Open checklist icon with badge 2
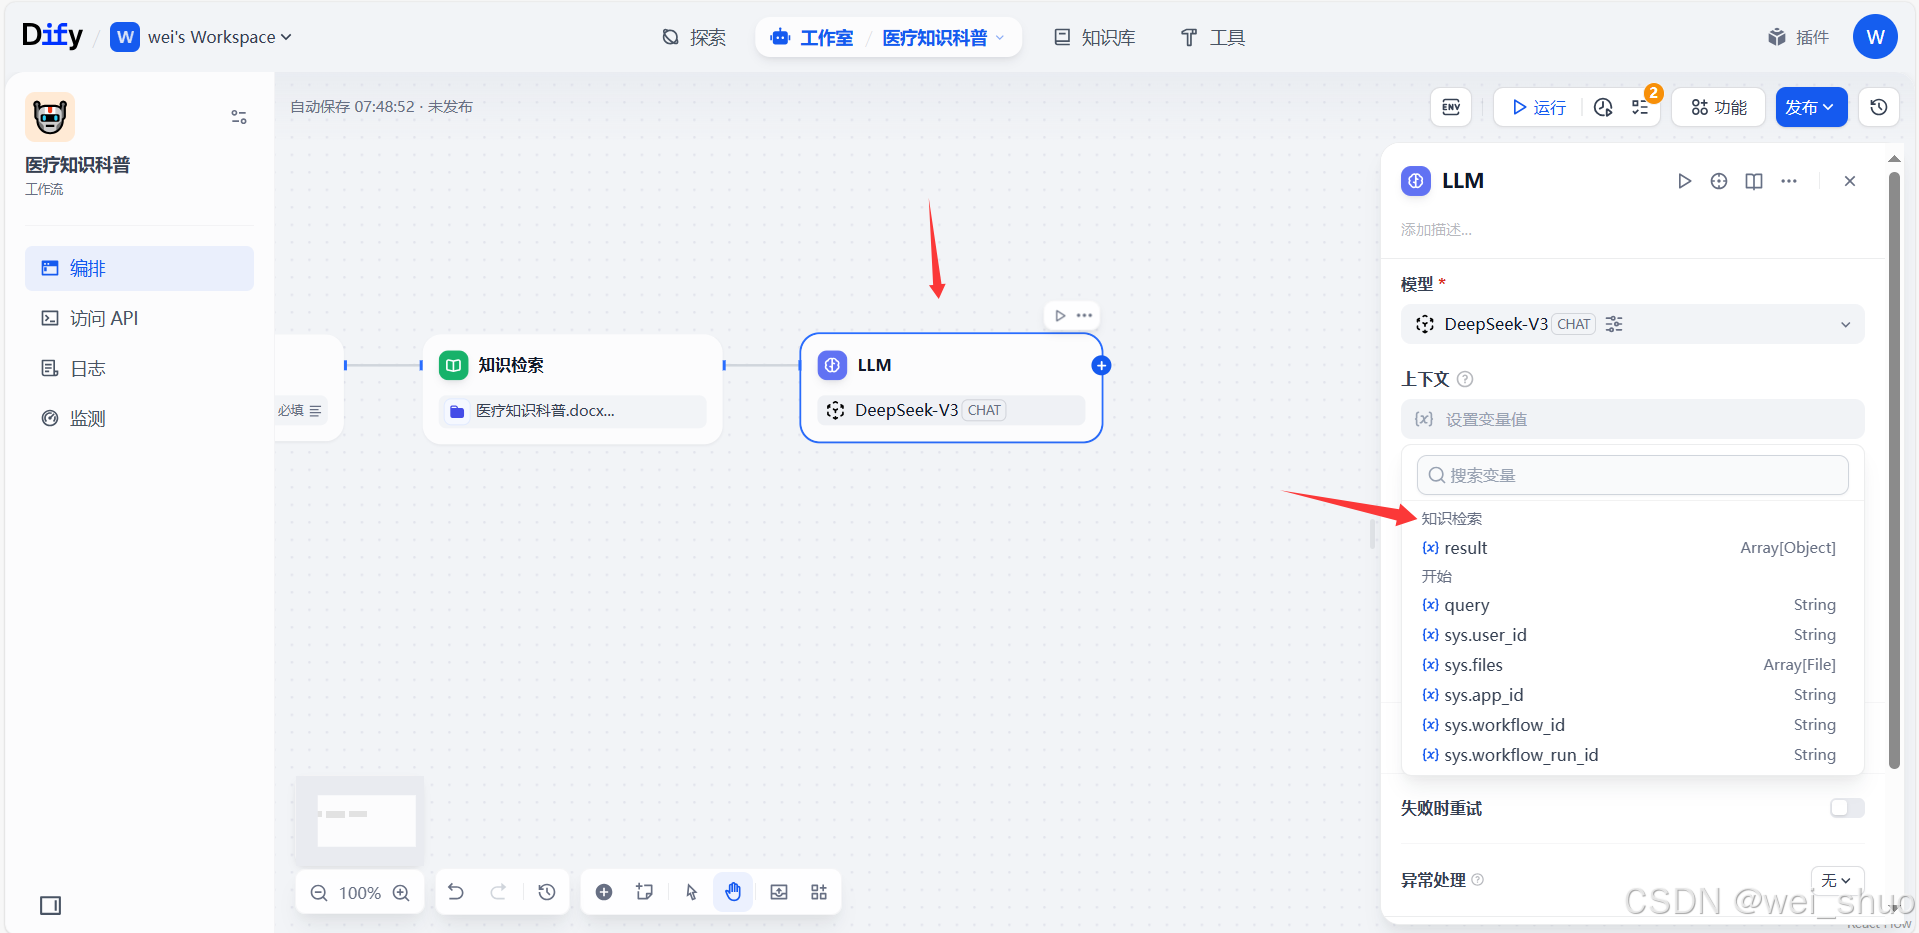Viewport: 1919px width, 933px height. pyautogui.click(x=1641, y=107)
